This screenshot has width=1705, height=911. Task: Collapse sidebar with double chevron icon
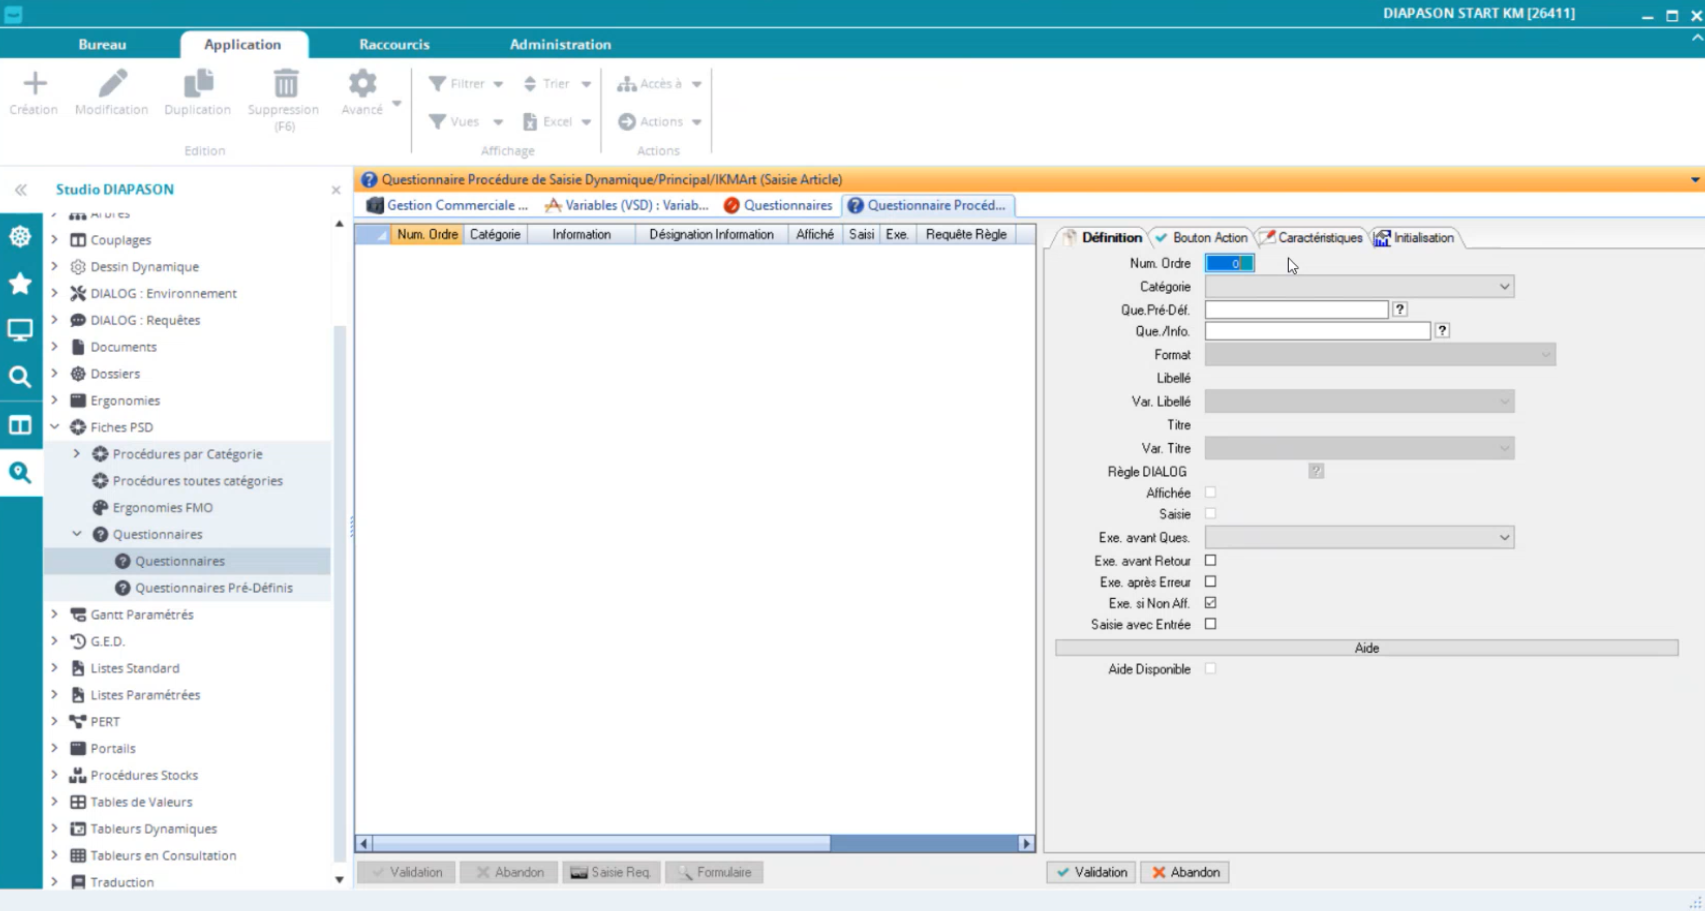pyautogui.click(x=21, y=190)
